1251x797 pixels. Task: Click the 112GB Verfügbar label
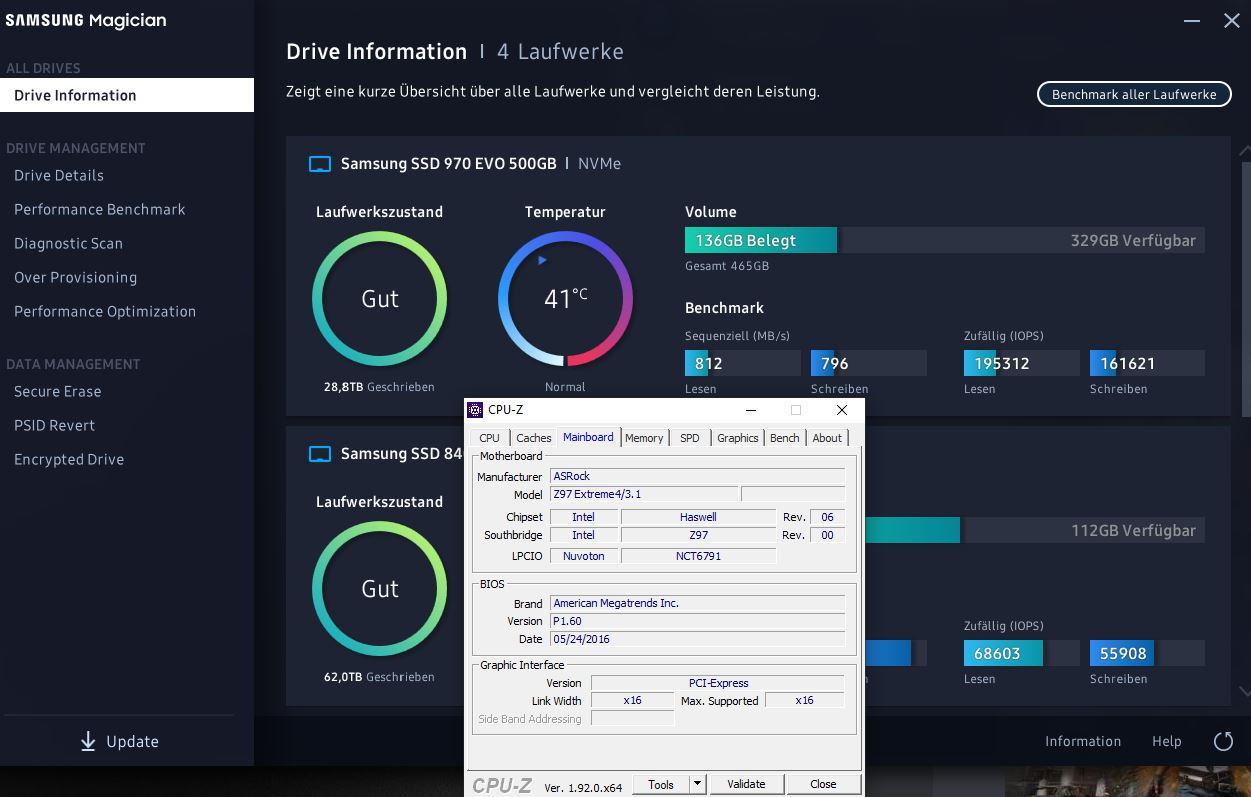click(x=1133, y=530)
